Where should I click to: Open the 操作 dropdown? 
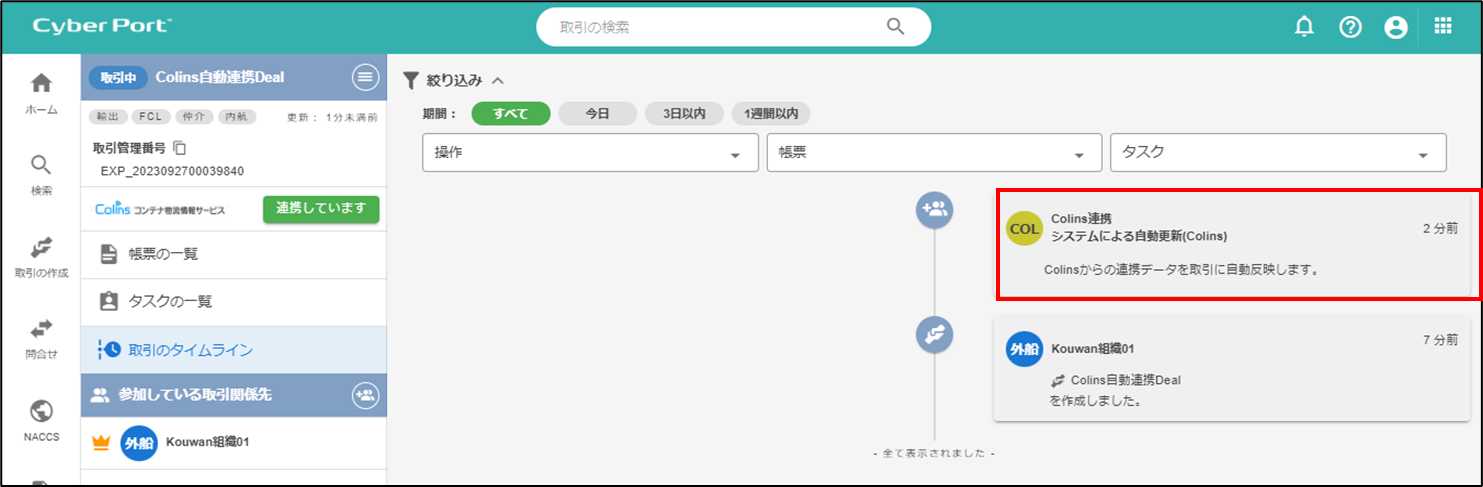(590, 153)
